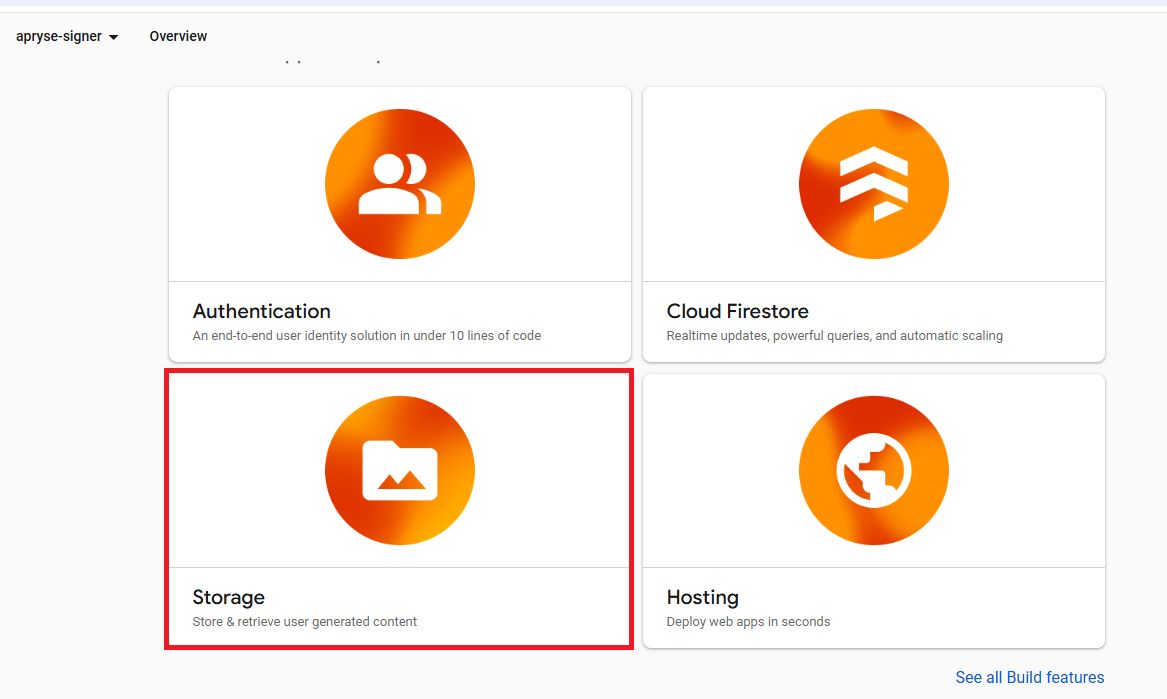Follow the See all Build features link
The image size is (1167, 699).
coord(1029,677)
